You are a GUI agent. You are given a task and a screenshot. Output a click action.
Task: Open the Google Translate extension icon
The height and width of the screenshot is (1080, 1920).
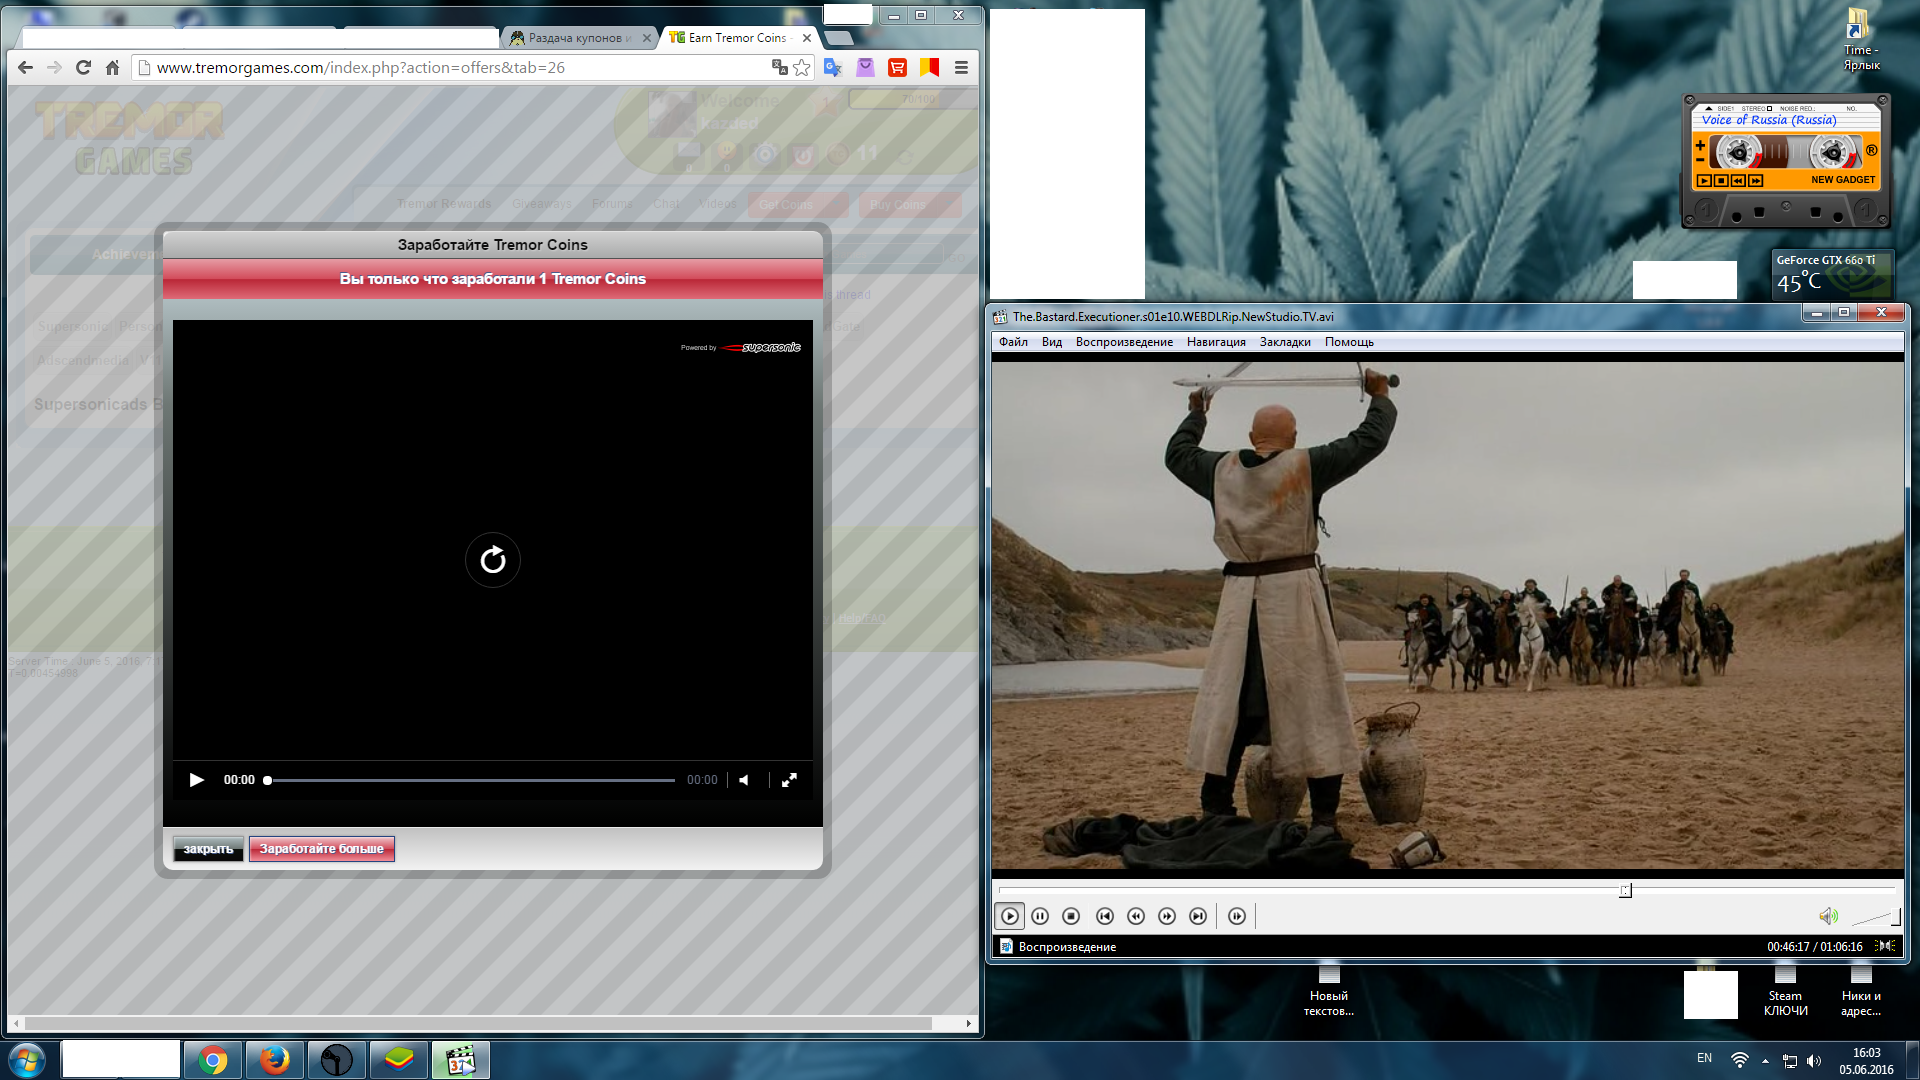833,67
